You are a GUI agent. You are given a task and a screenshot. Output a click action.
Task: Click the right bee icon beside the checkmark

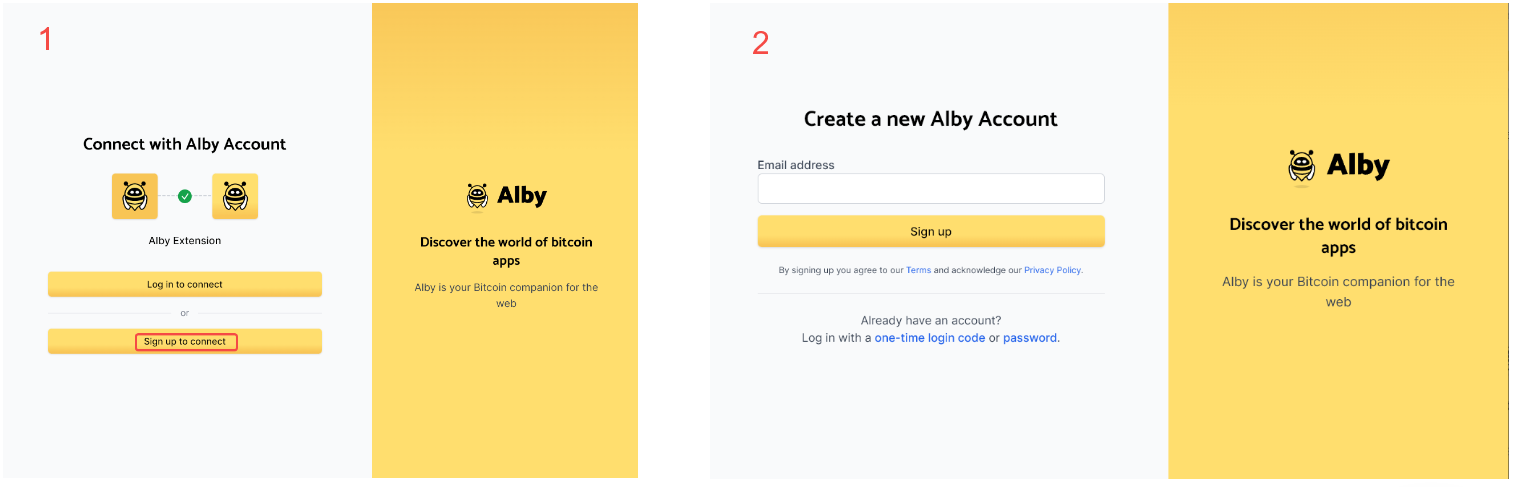coord(235,196)
